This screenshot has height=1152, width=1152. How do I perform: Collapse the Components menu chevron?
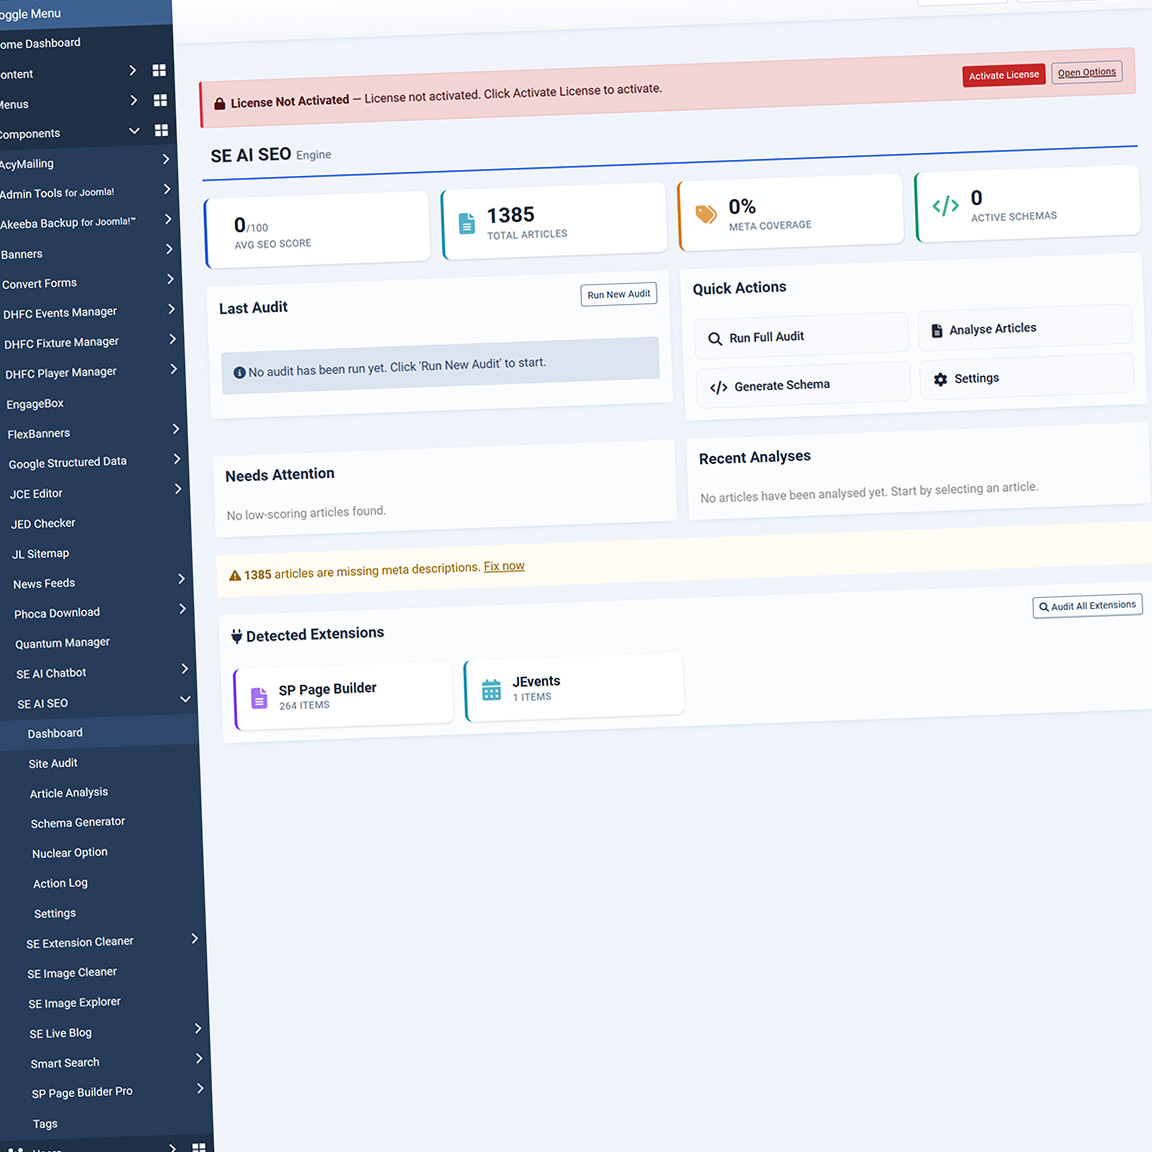(x=134, y=131)
